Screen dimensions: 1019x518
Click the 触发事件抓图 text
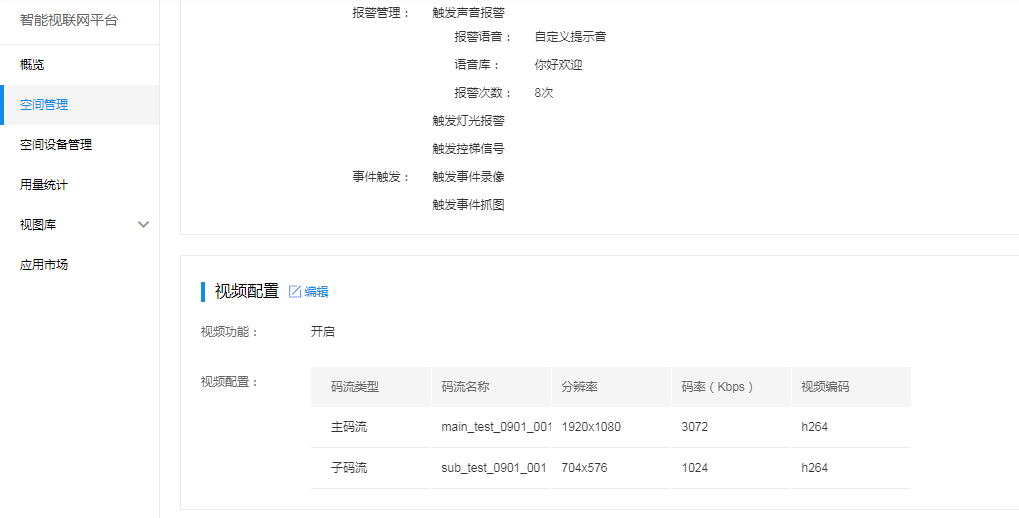coord(469,205)
